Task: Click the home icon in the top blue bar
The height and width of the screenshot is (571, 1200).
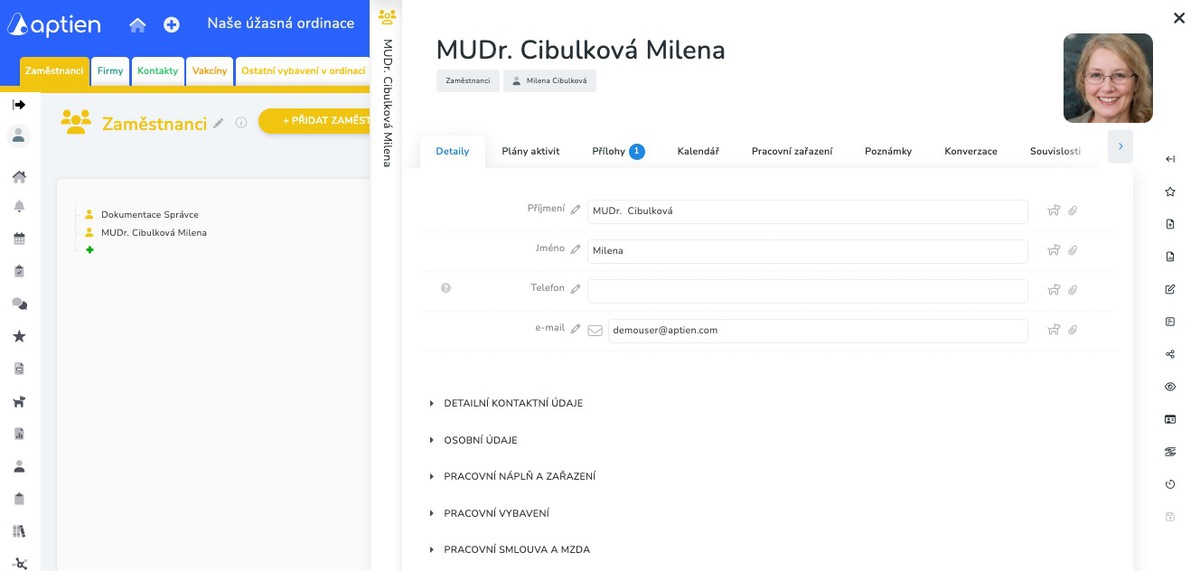Action: point(137,24)
